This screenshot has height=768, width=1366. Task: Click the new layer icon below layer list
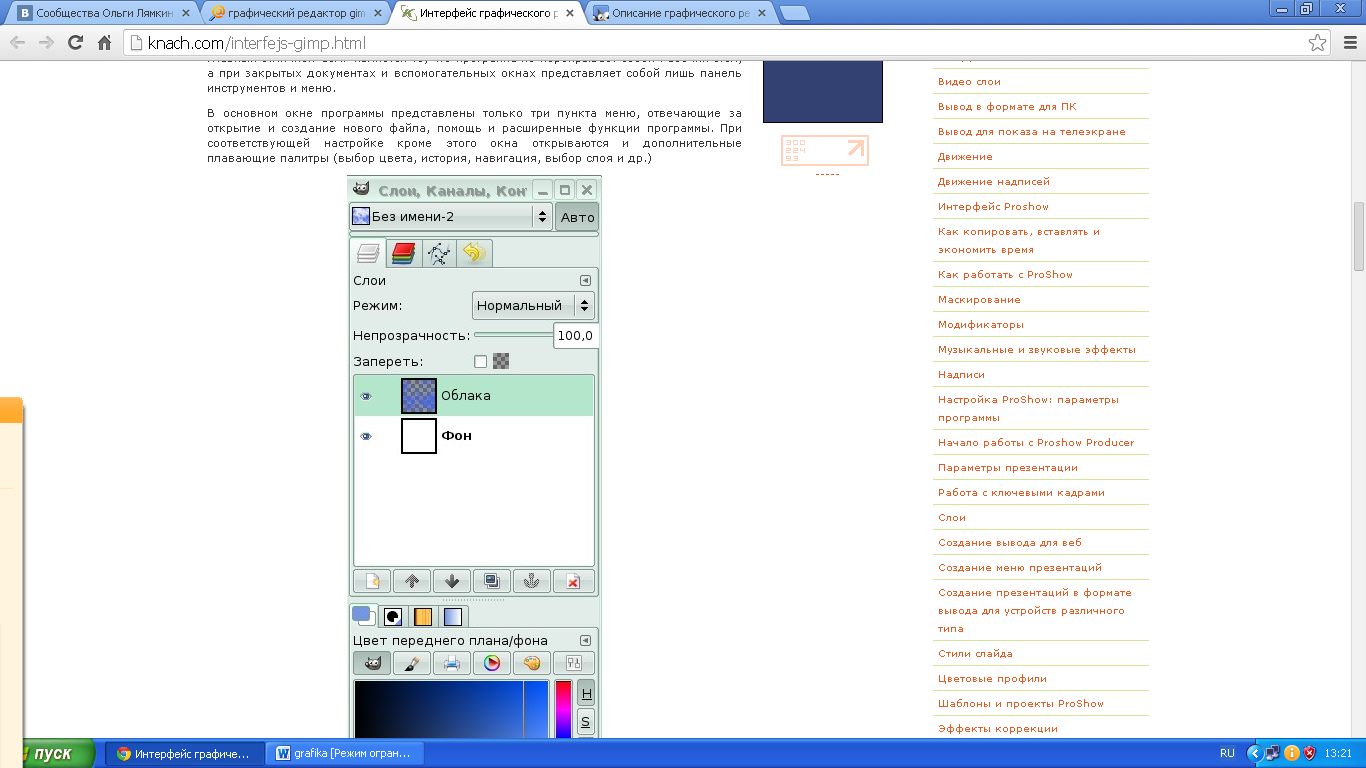pos(372,581)
